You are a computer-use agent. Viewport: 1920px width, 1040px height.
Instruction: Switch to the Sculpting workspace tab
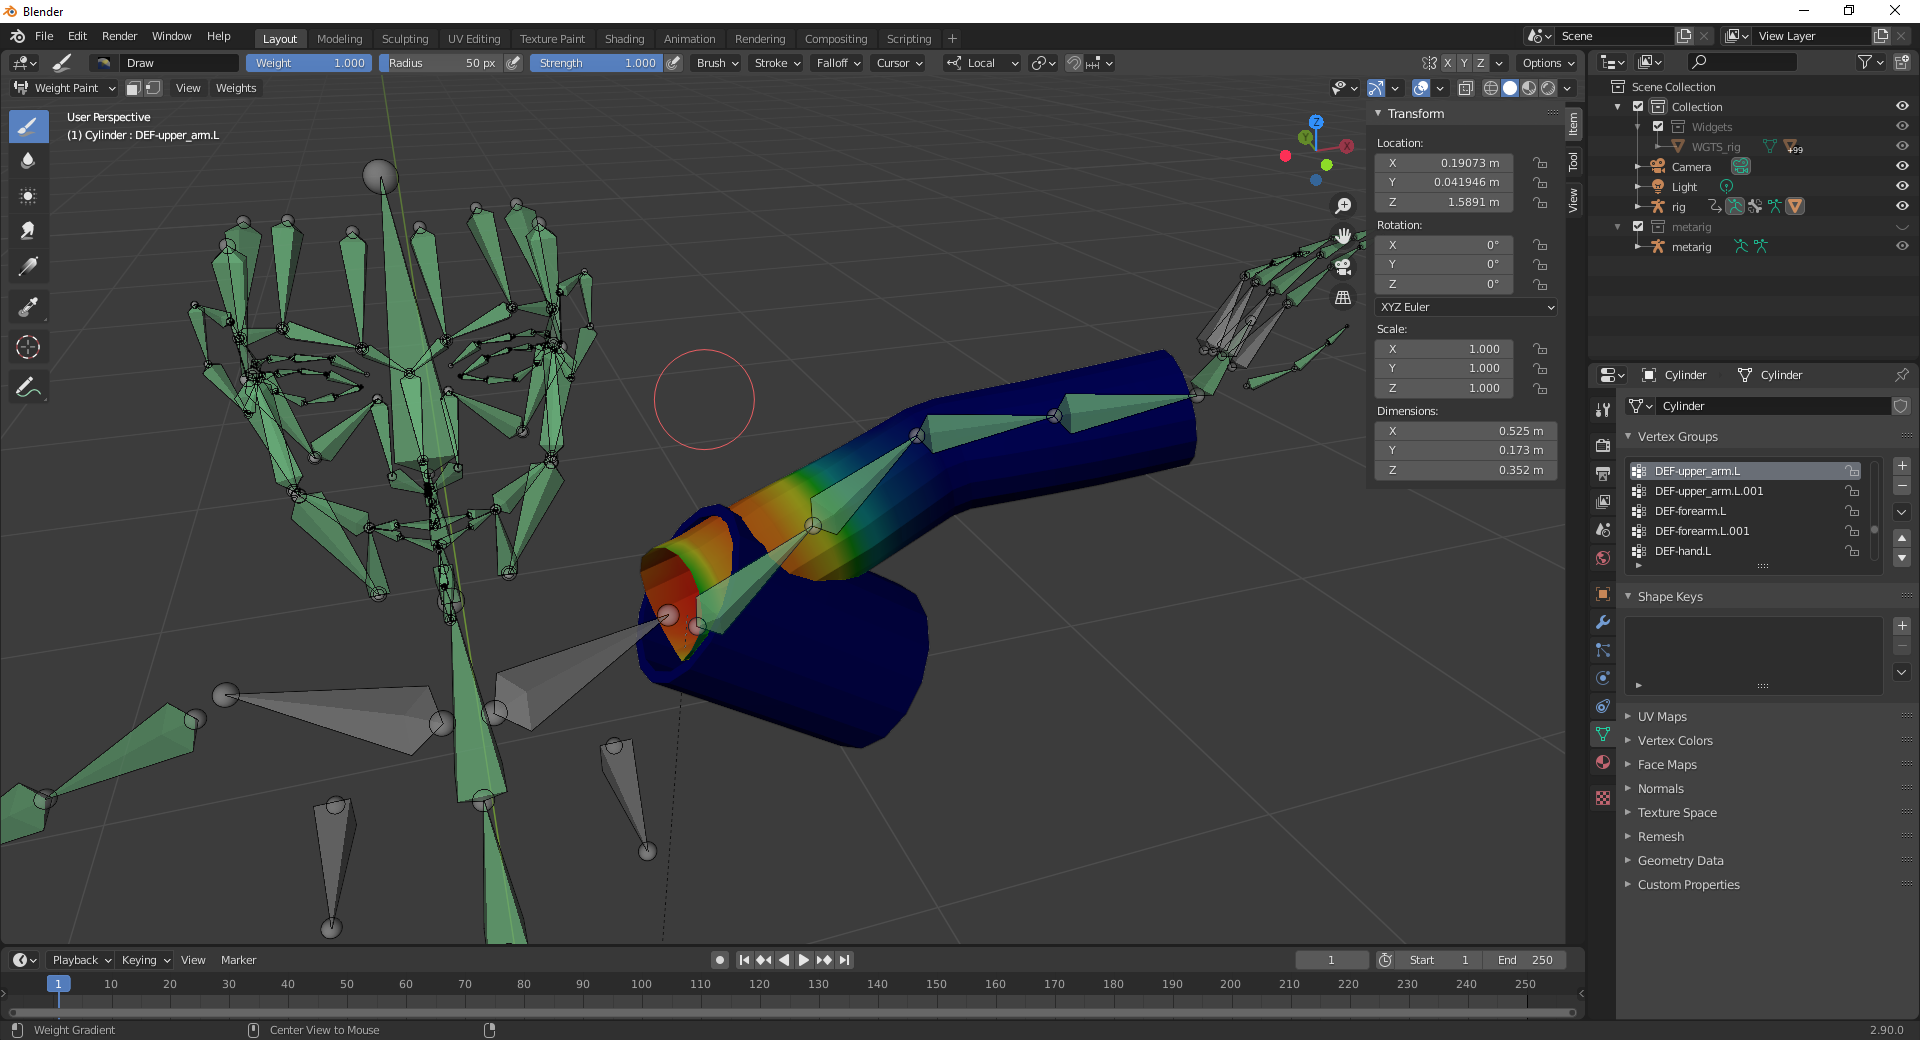point(405,39)
